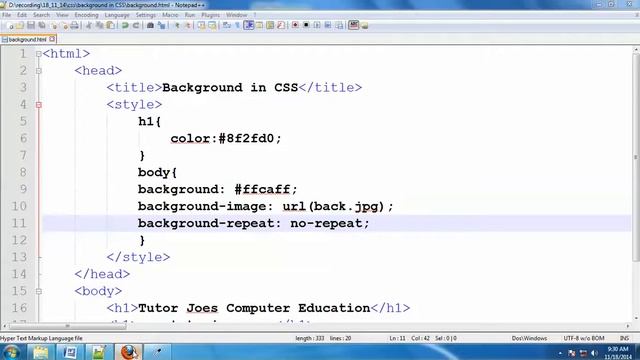Click the vertical scrollbar down arrow

(636, 318)
